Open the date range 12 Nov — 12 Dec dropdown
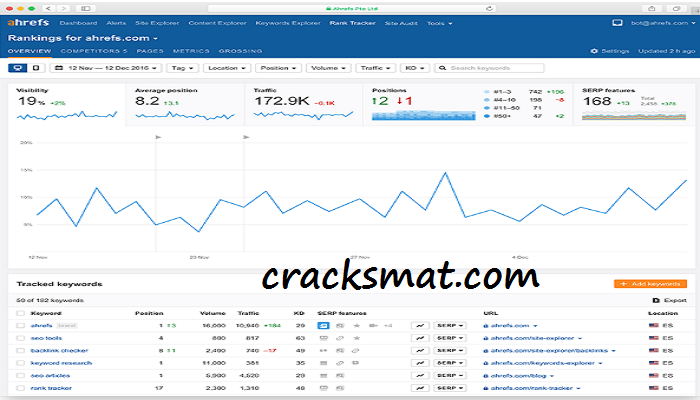 [x=105, y=68]
